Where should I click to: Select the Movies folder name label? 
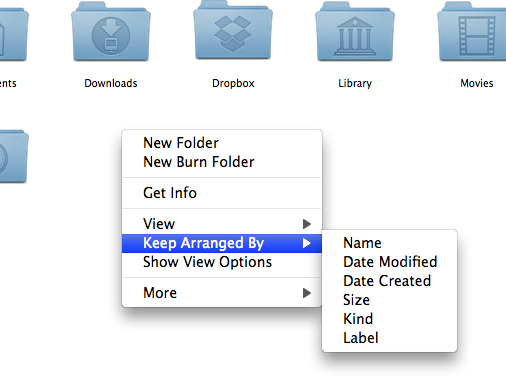click(477, 83)
